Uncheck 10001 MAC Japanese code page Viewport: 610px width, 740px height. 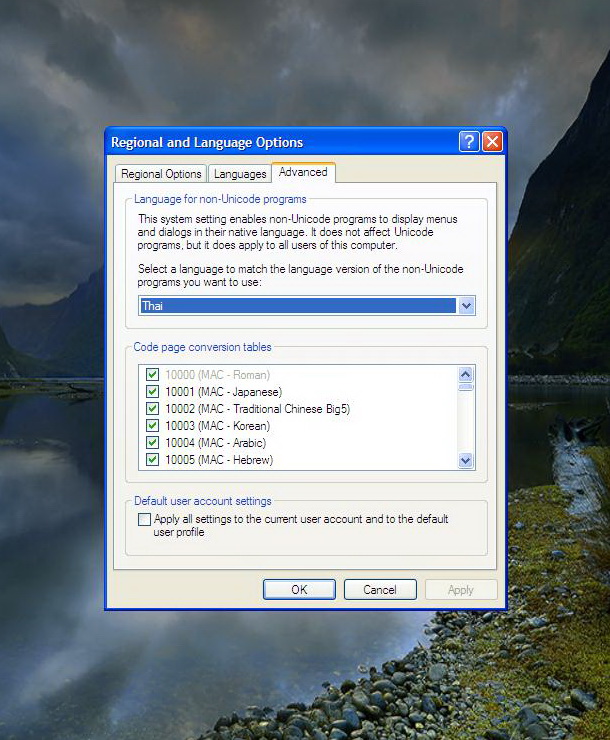pyautogui.click(x=152, y=392)
